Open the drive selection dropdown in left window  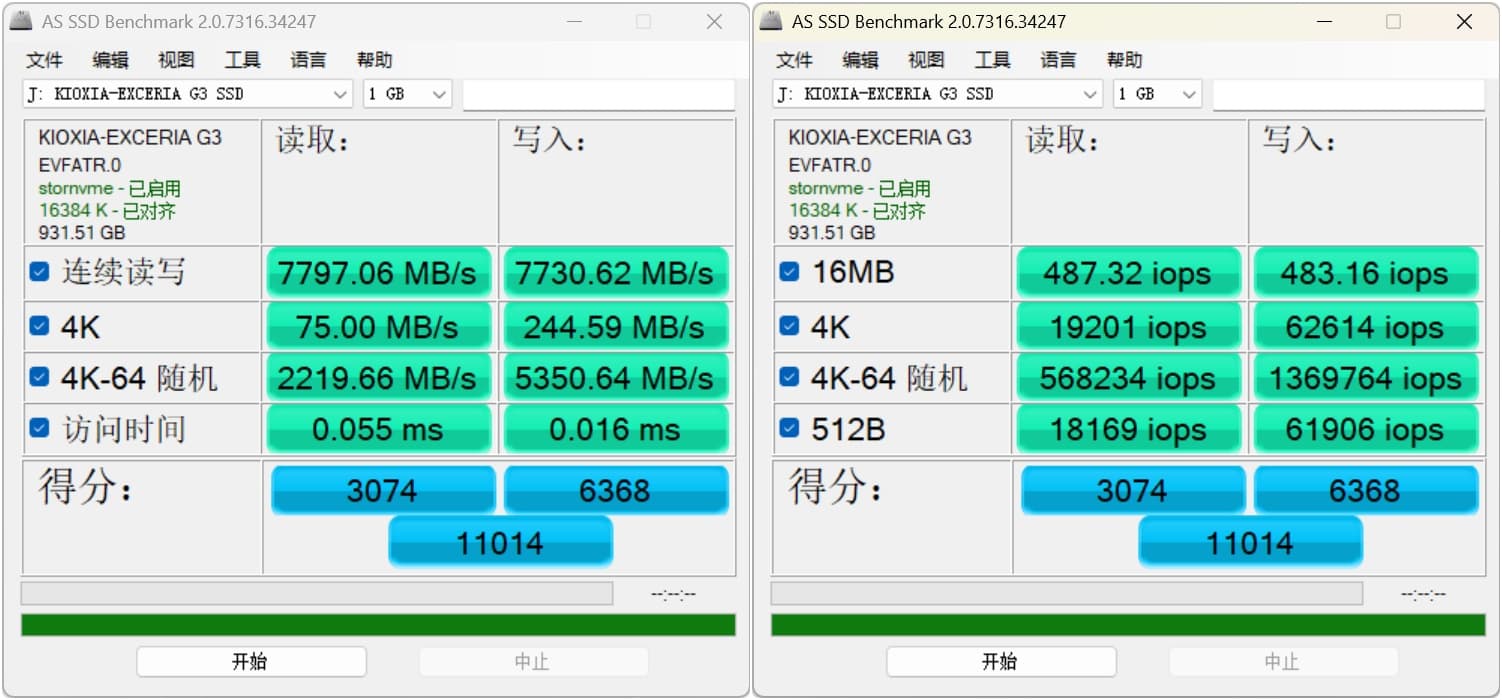point(188,94)
